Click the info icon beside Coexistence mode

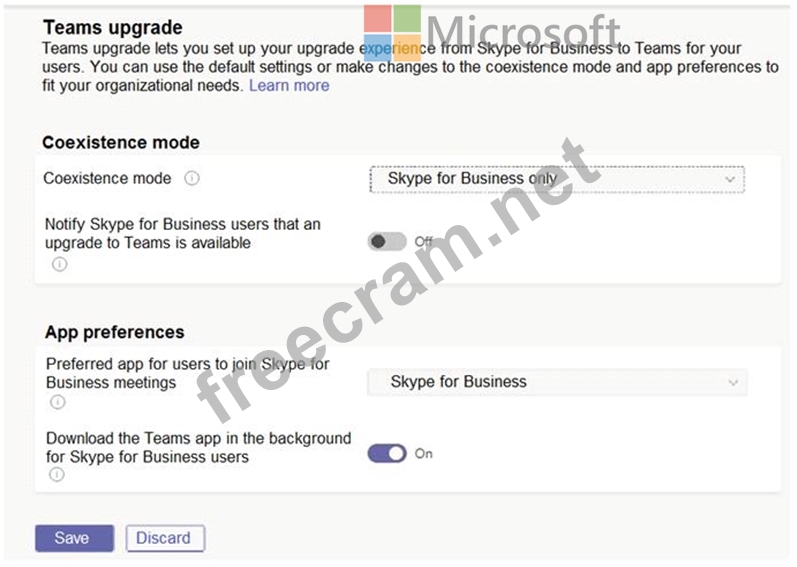coord(192,178)
